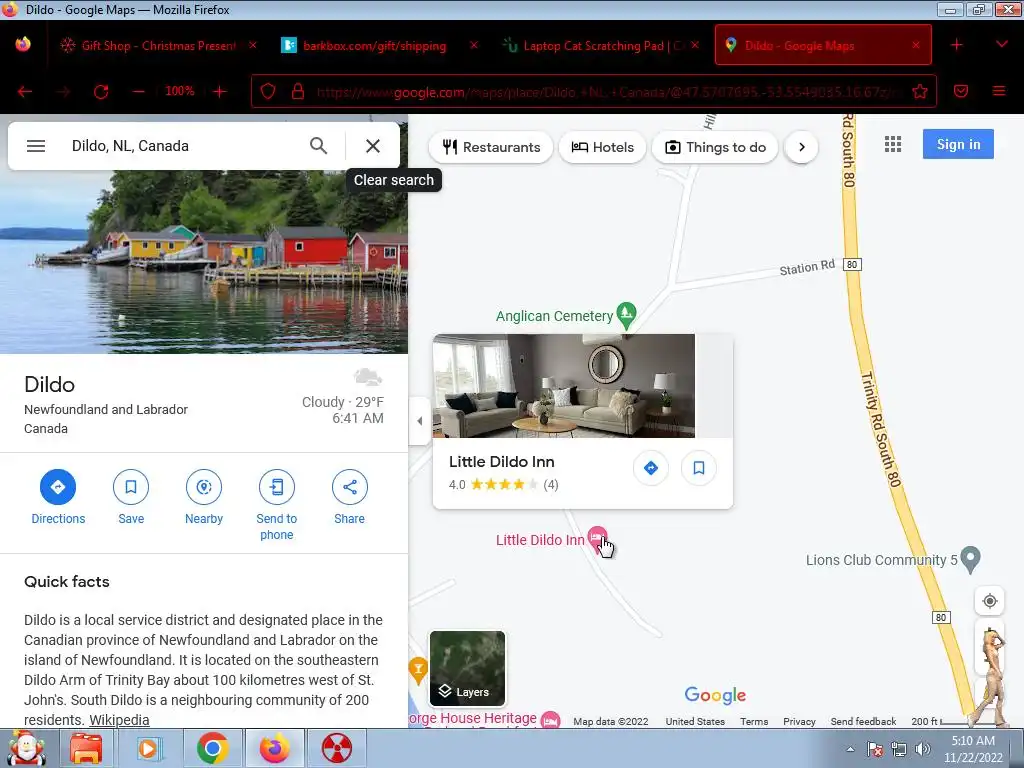List all tabs dropdown arrow
Viewport: 1024px width, 768px height.
(x=1002, y=44)
